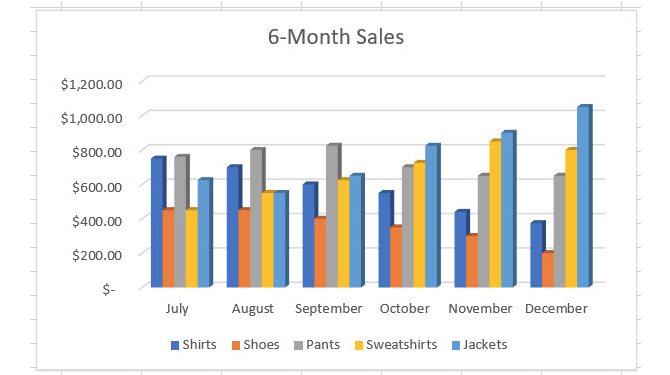Click the July category axis label

[177, 309]
